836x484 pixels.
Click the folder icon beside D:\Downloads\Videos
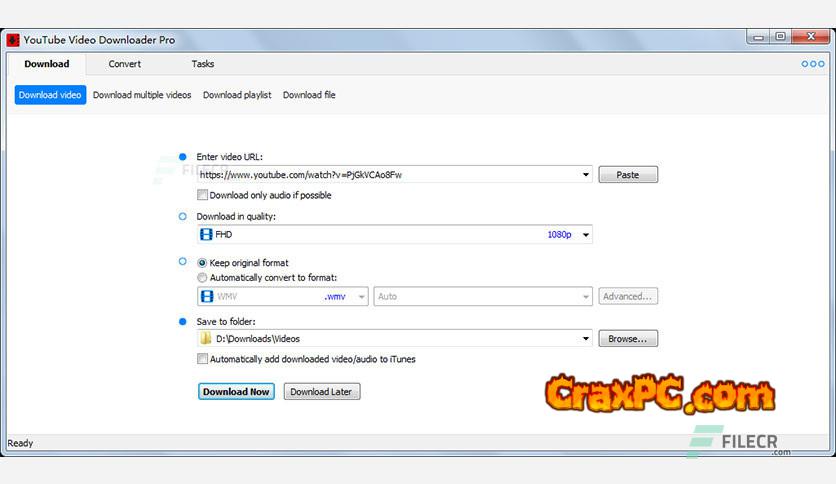pyautogui.click(x=206, y=338)
